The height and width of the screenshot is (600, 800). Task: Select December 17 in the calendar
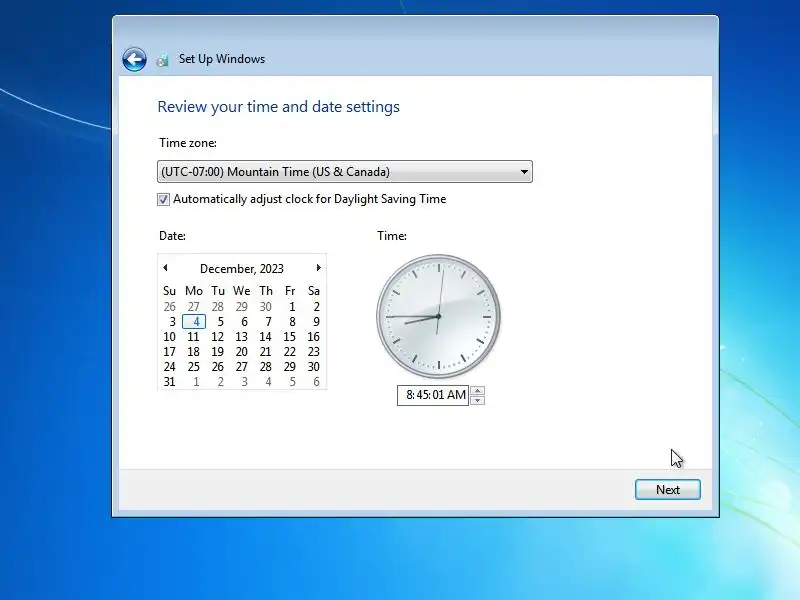[169, 352]
